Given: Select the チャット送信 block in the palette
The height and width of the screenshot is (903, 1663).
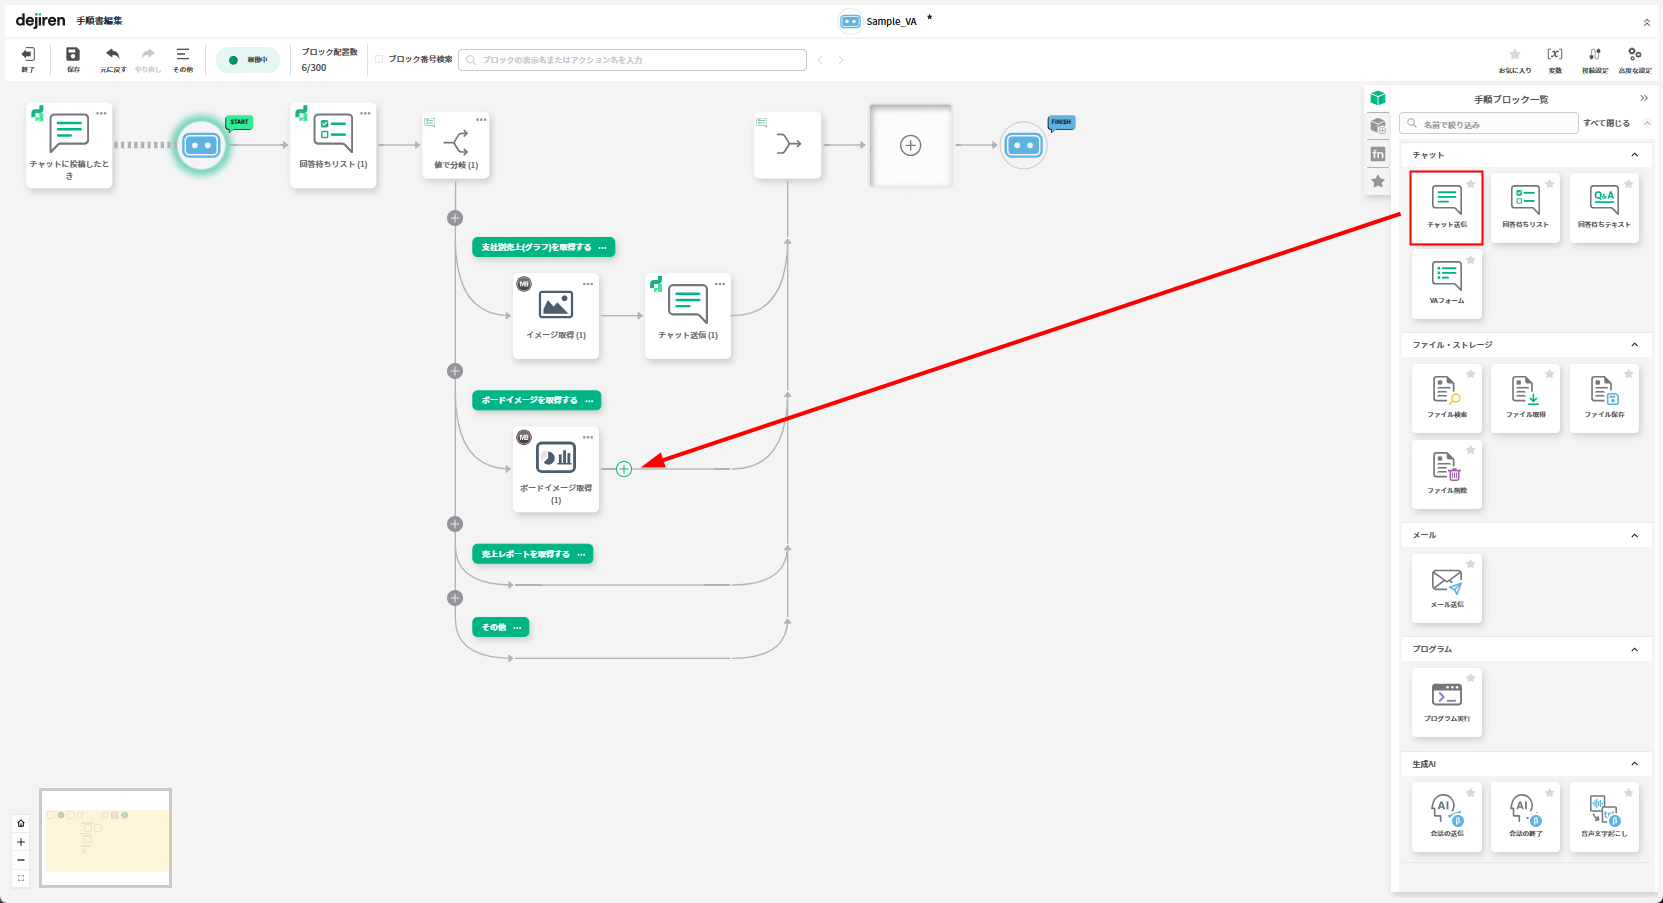Looking at the screenshot, I should (1446, 207).
